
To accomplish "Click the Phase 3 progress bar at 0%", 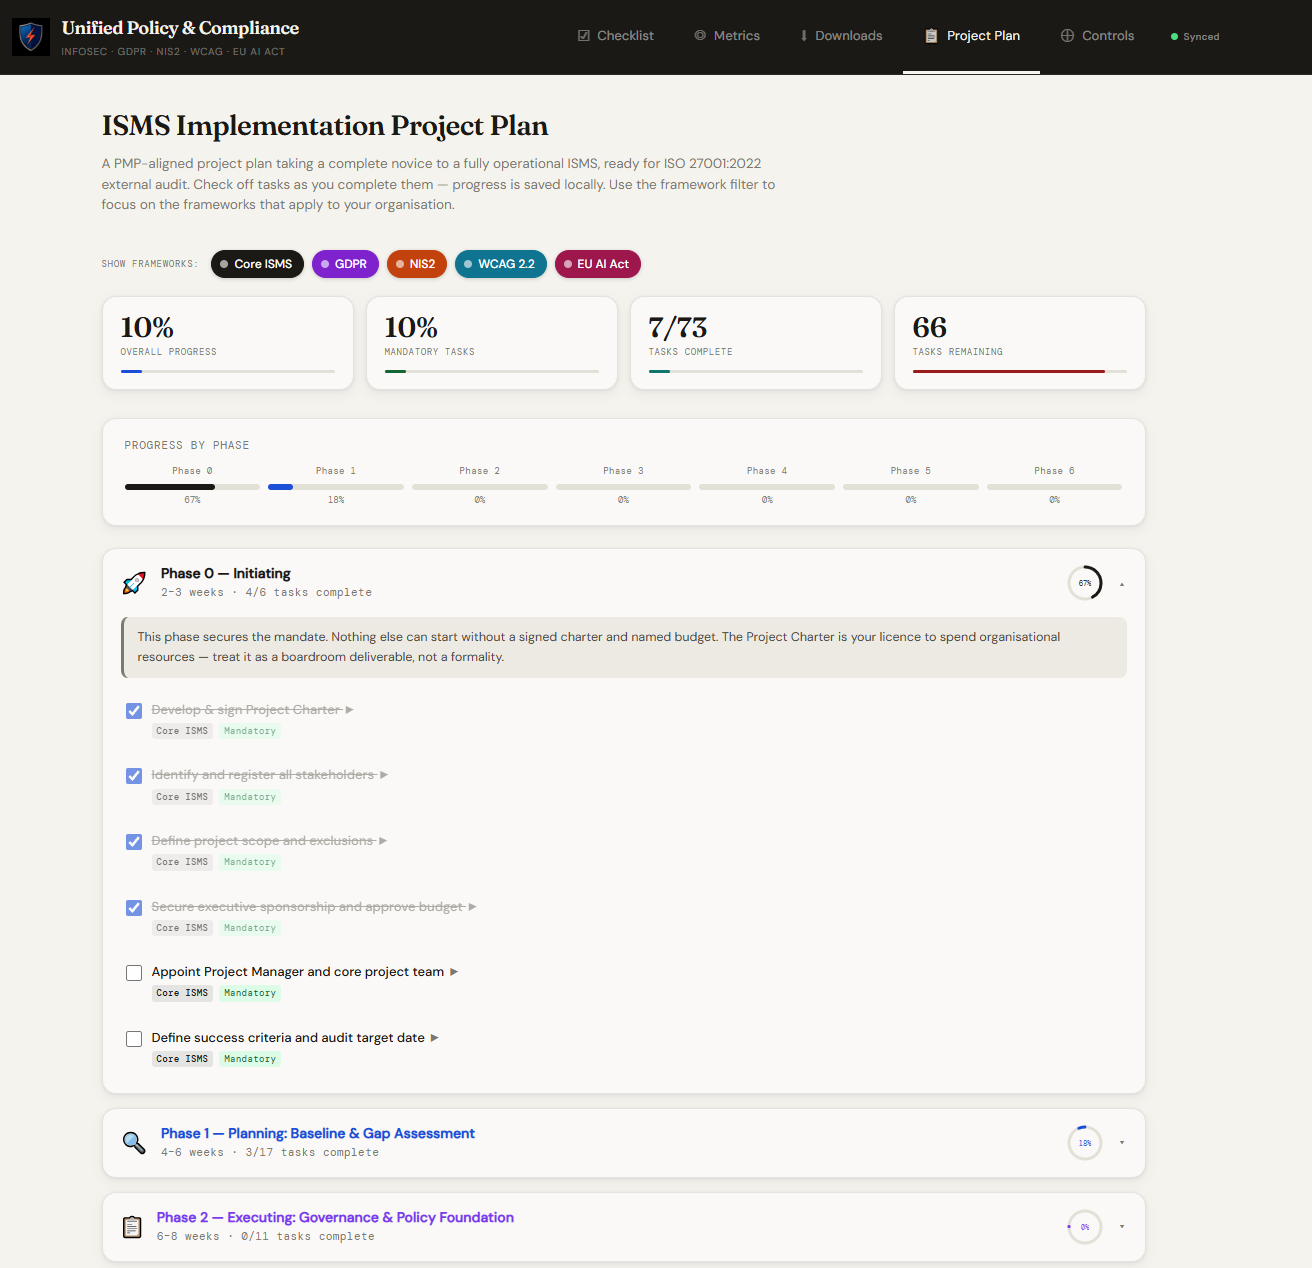I will pyautogui.click(x=623, y=487).
